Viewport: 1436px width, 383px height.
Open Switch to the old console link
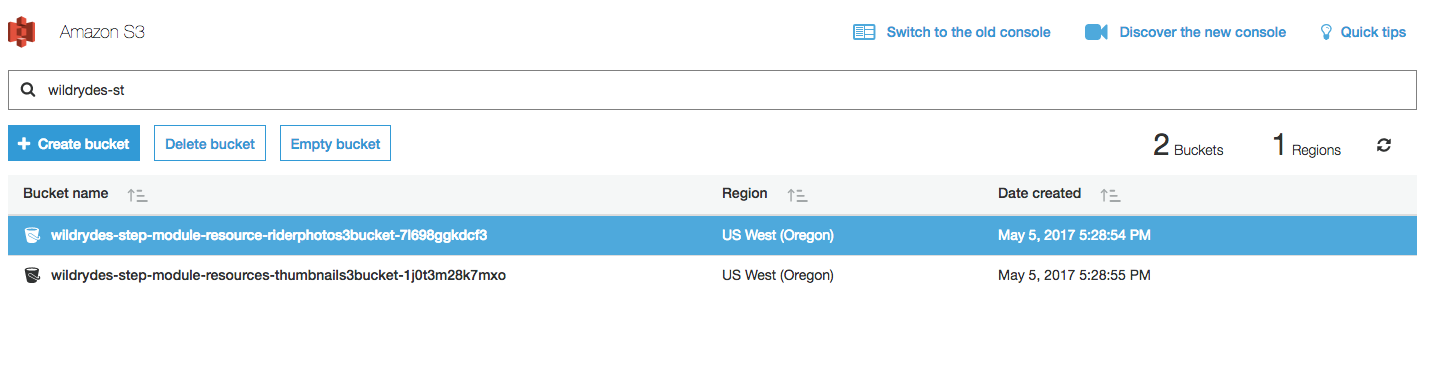[x=968, y=32]
